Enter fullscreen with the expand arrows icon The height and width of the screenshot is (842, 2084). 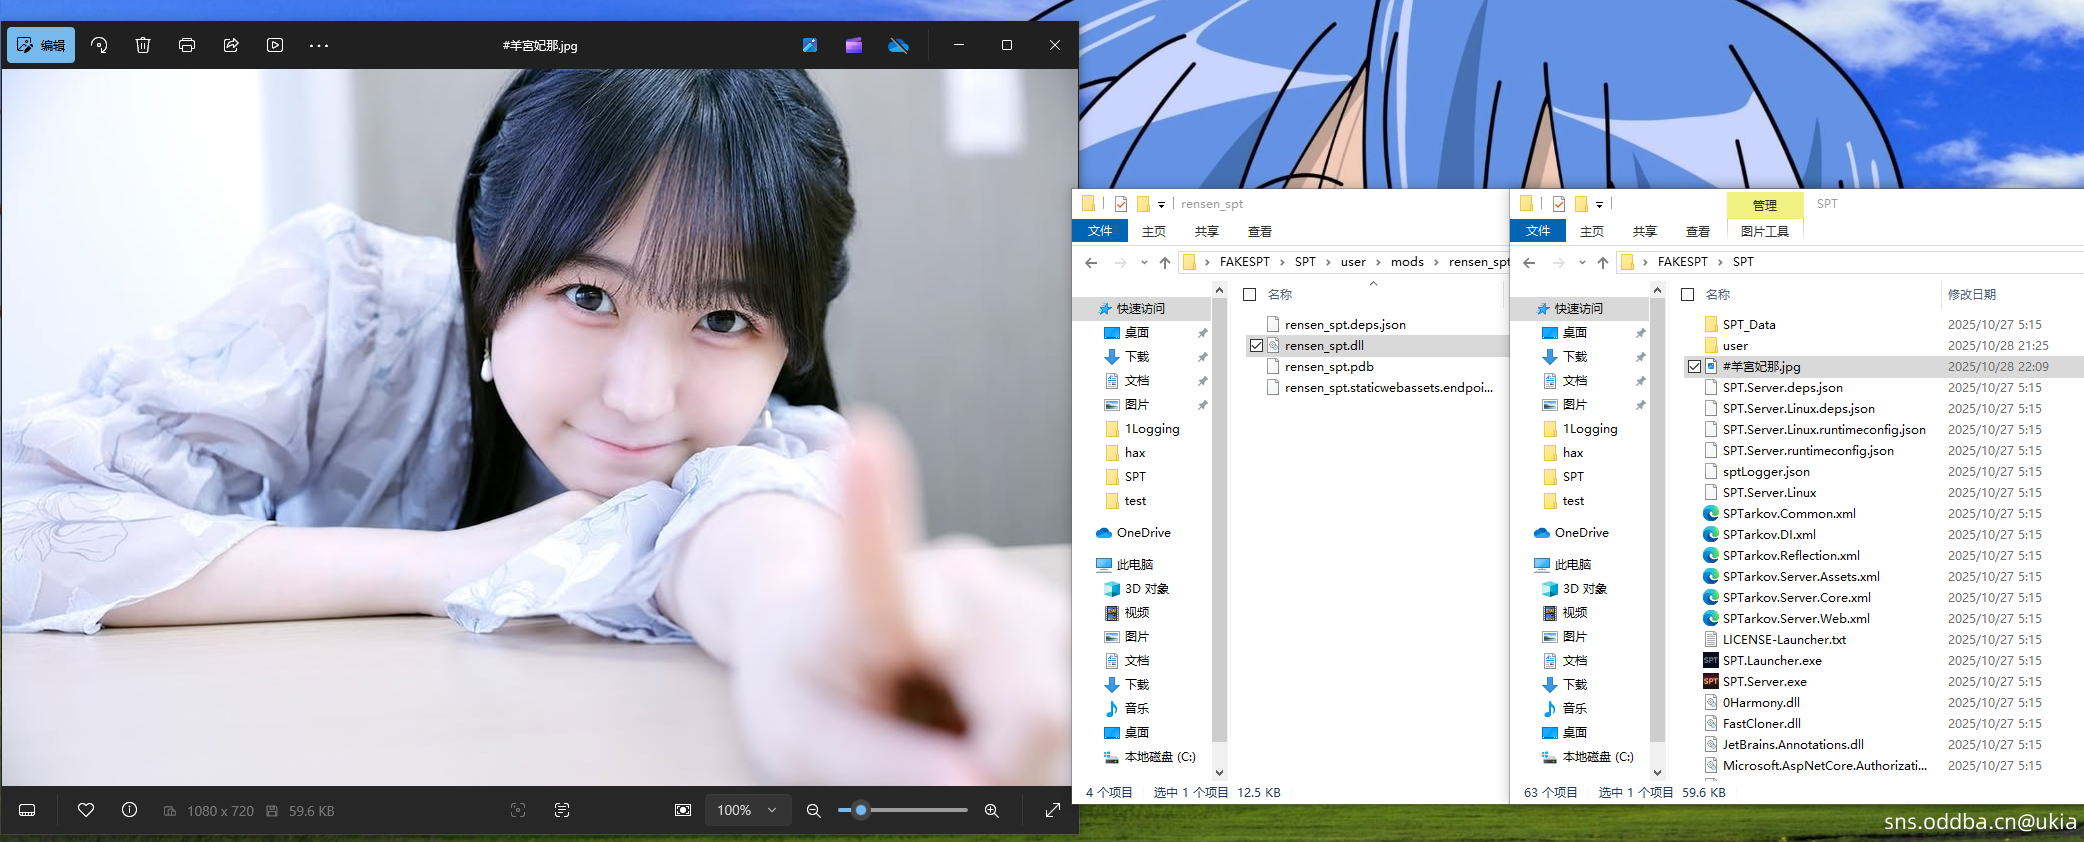point(1052,810)
